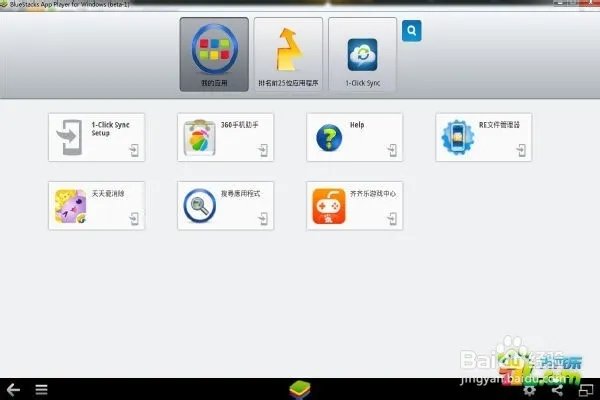Image resolution: width=600 pixels, height=400 pixels.
Task: Click the 天天爱消除 label text
Action: tap(108, 194)
